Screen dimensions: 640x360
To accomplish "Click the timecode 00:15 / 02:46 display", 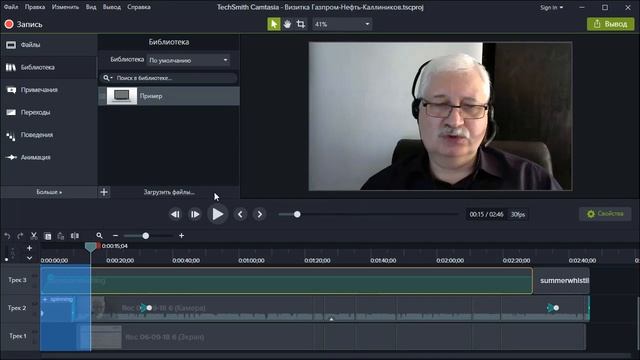I will 486,214.
